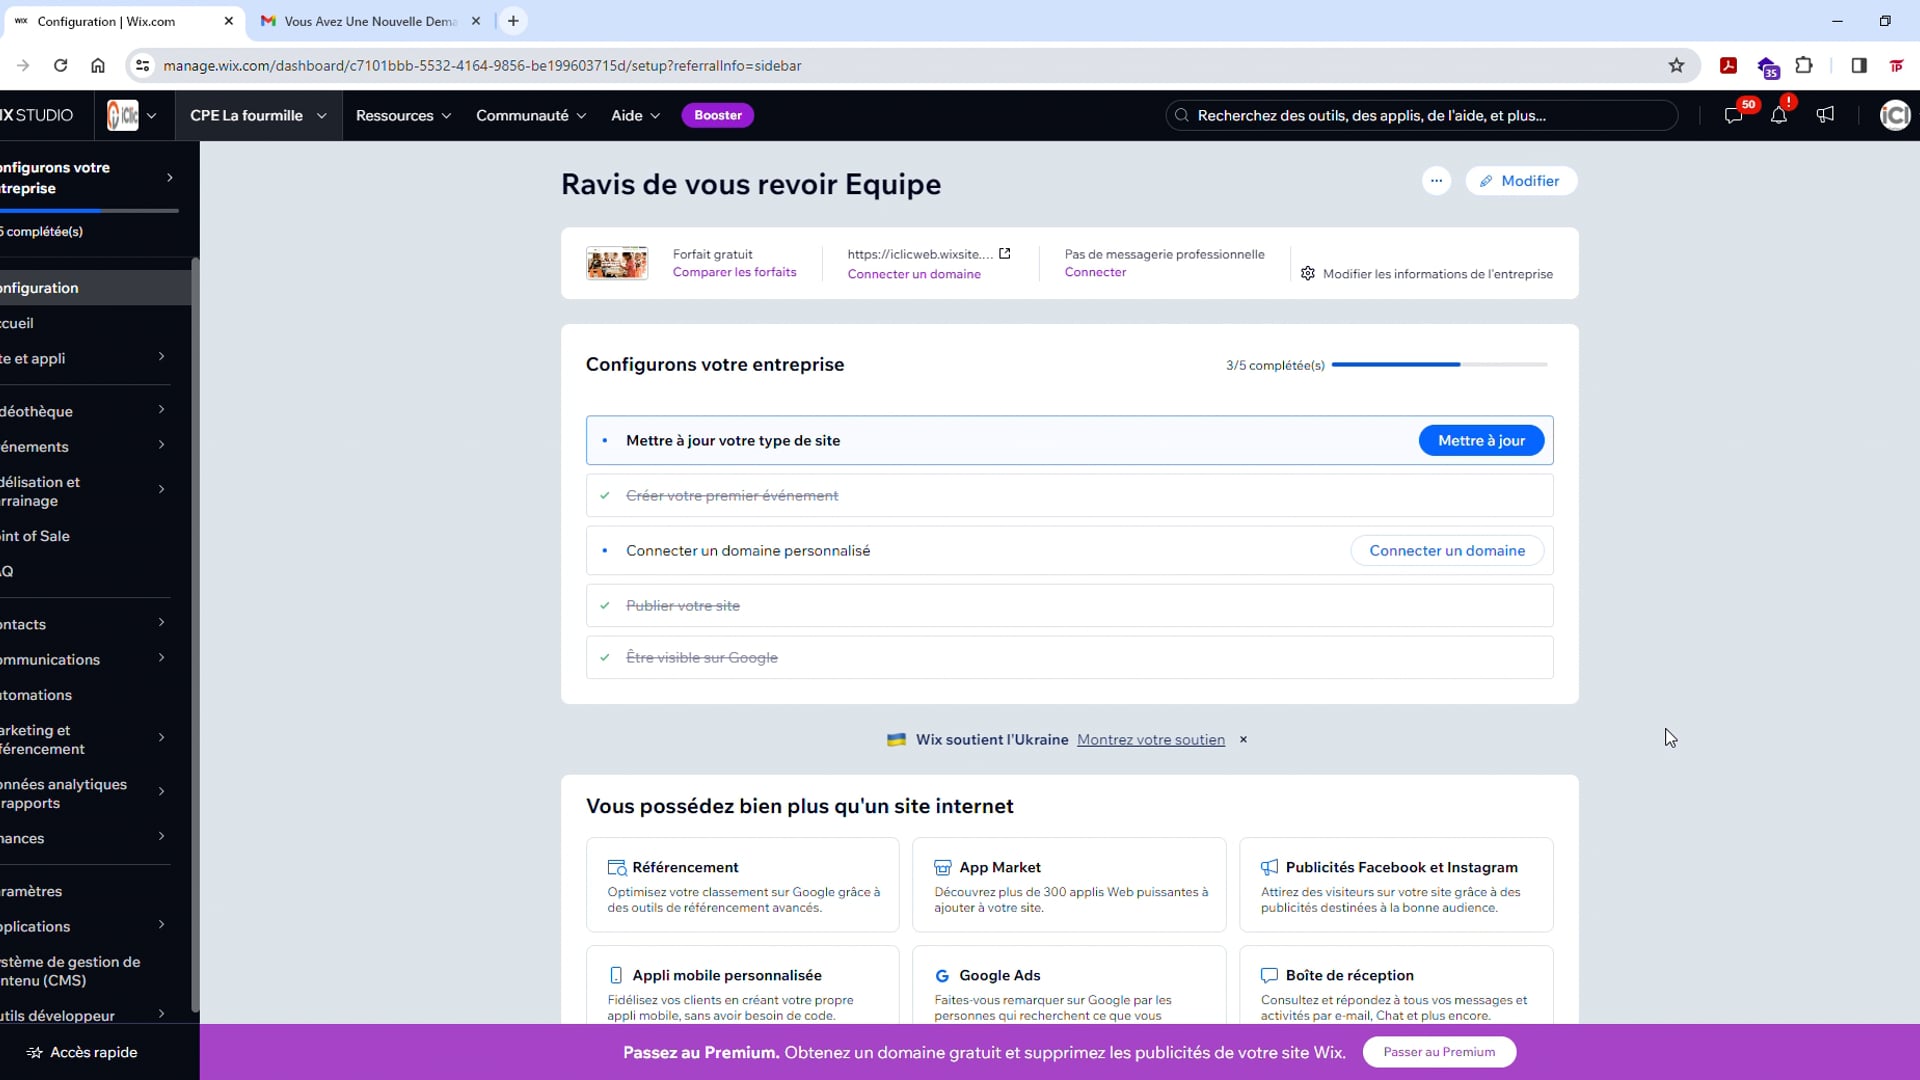Dismiss the Ukraine support banner
The image size is (1920, 1080).
point(1244,740)
